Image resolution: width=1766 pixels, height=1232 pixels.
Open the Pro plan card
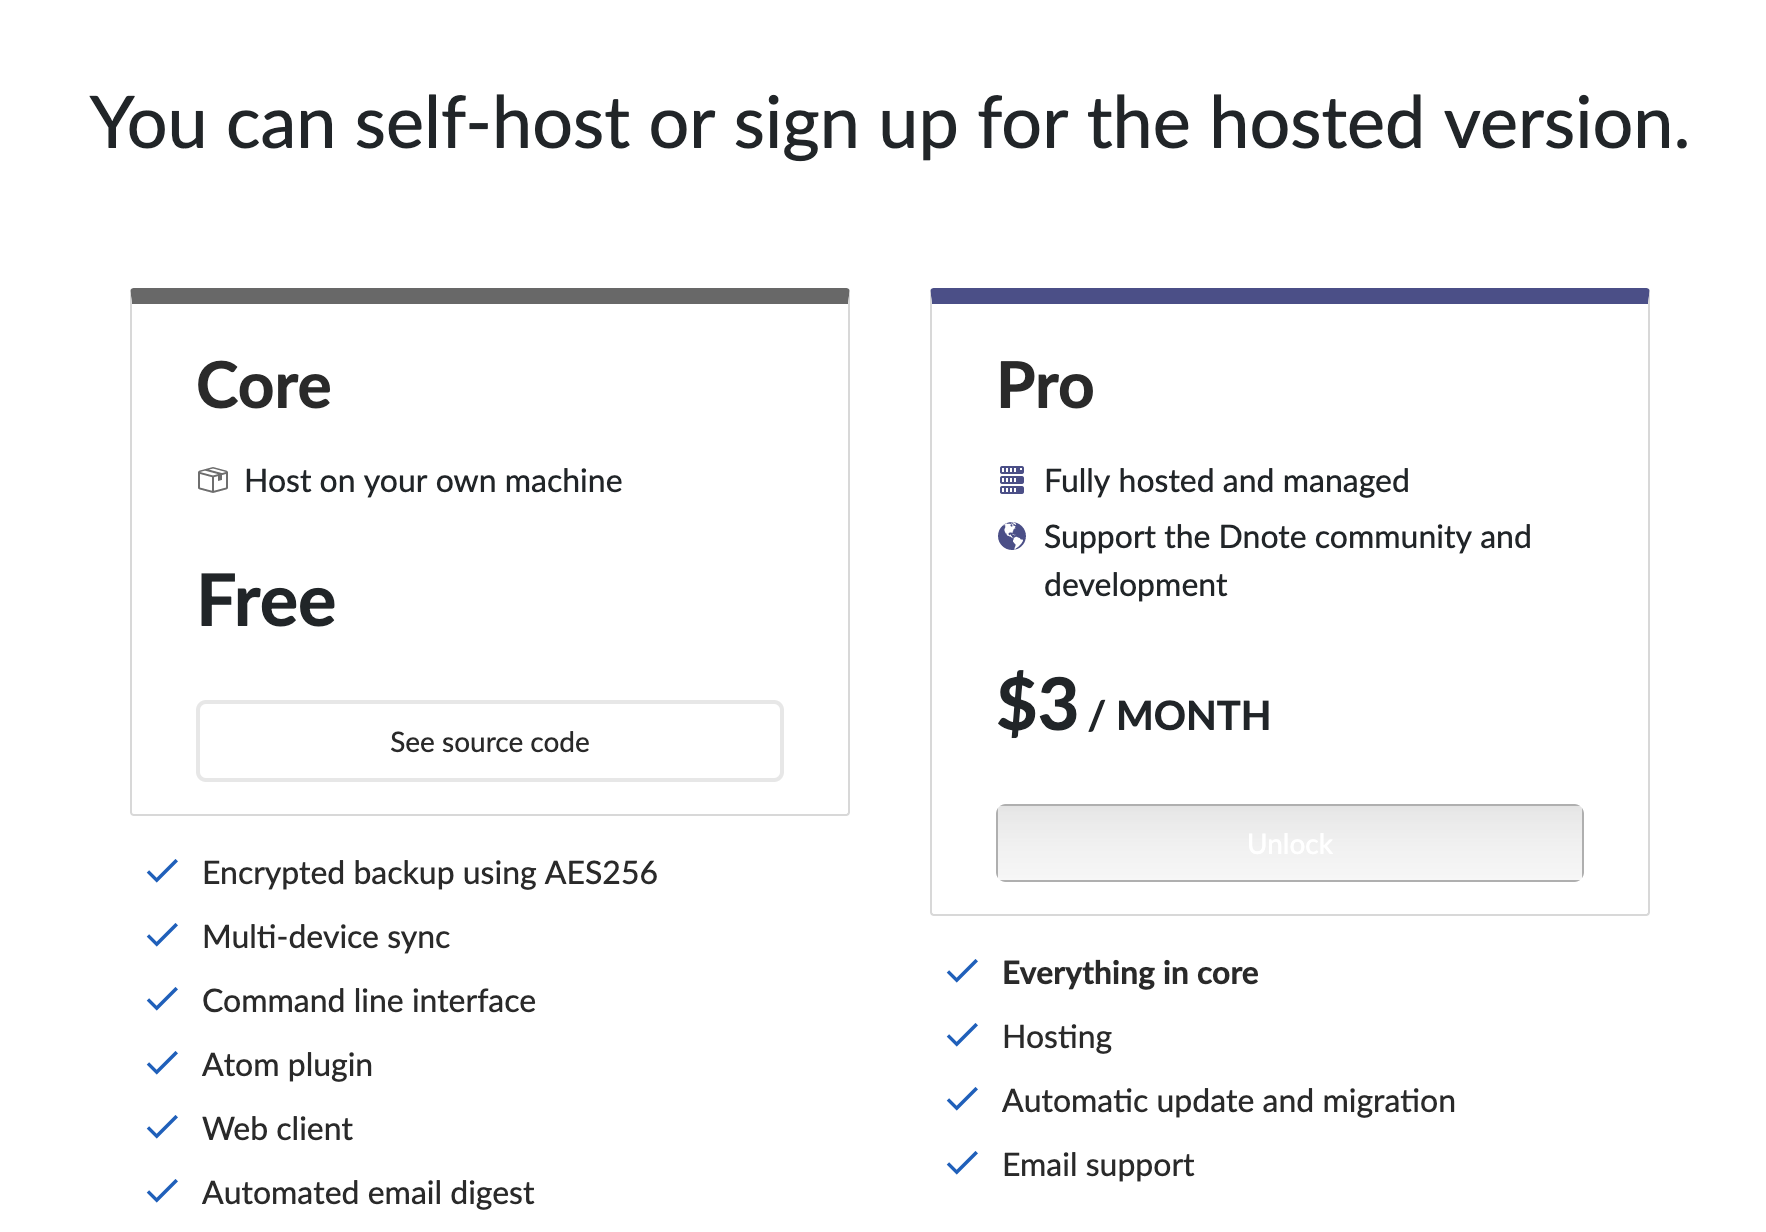click(x=1289, y=600)
